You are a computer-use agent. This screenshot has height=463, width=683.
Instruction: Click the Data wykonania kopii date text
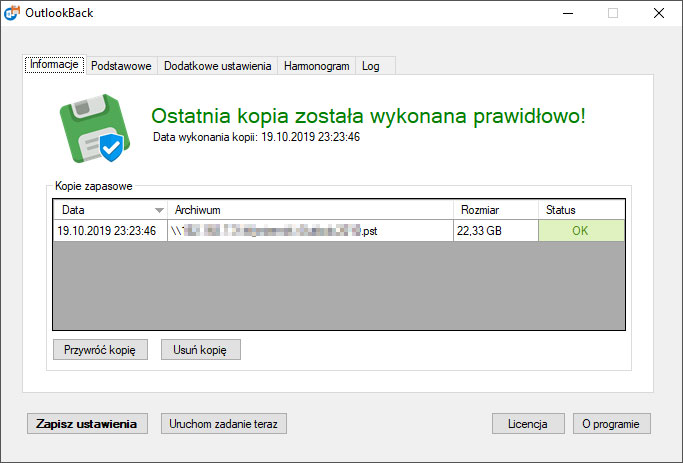(x=257, y=137)
